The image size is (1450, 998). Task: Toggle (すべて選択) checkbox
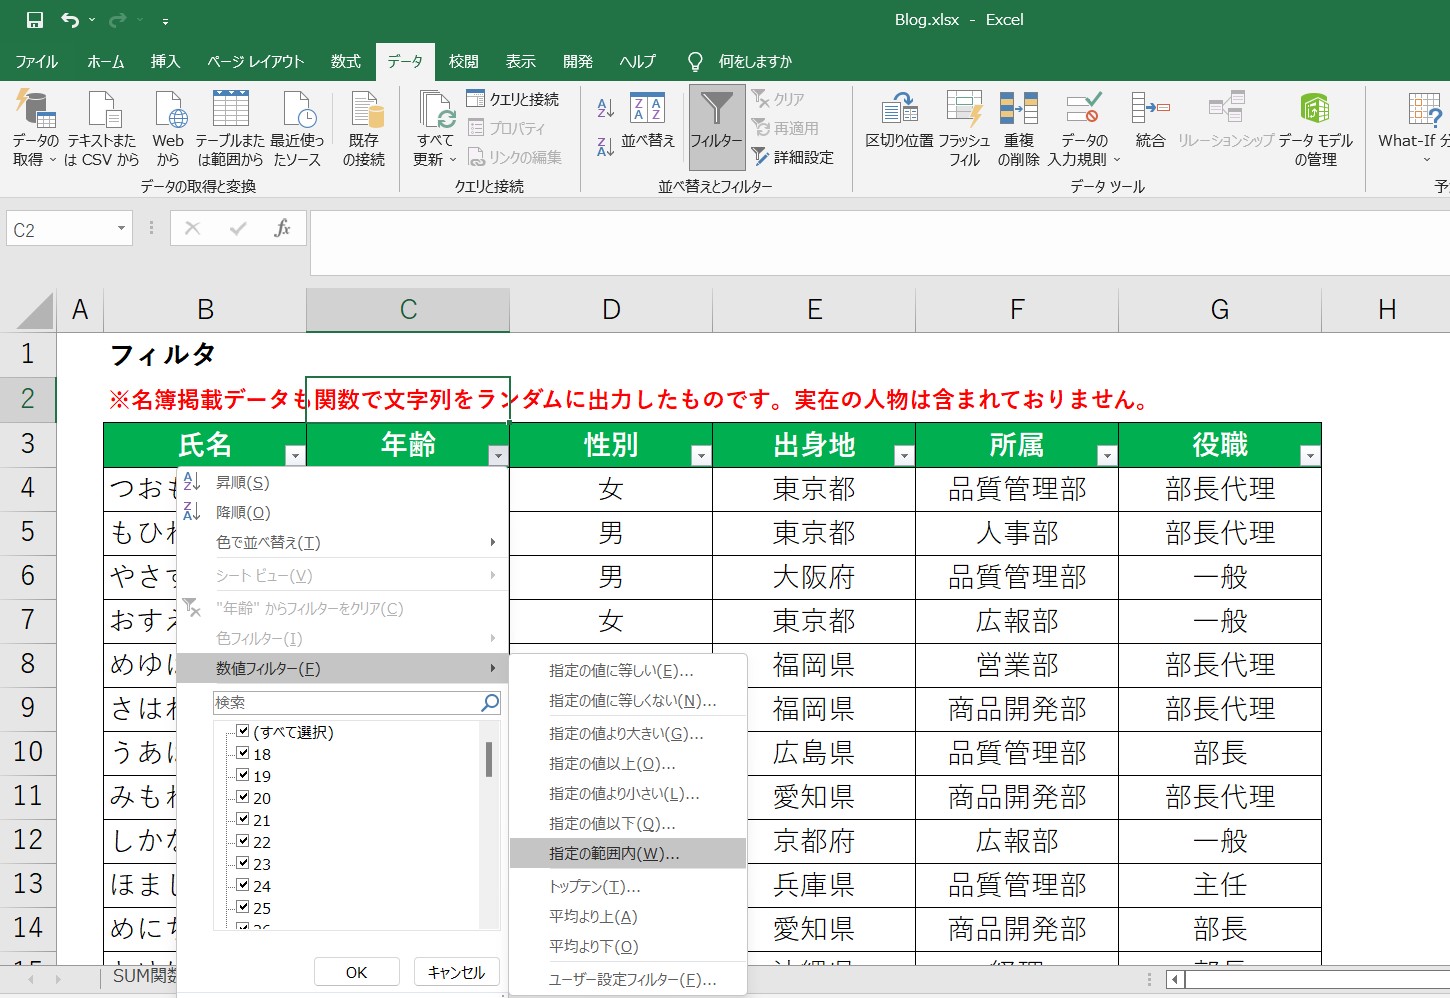click(x=243, y=731)
